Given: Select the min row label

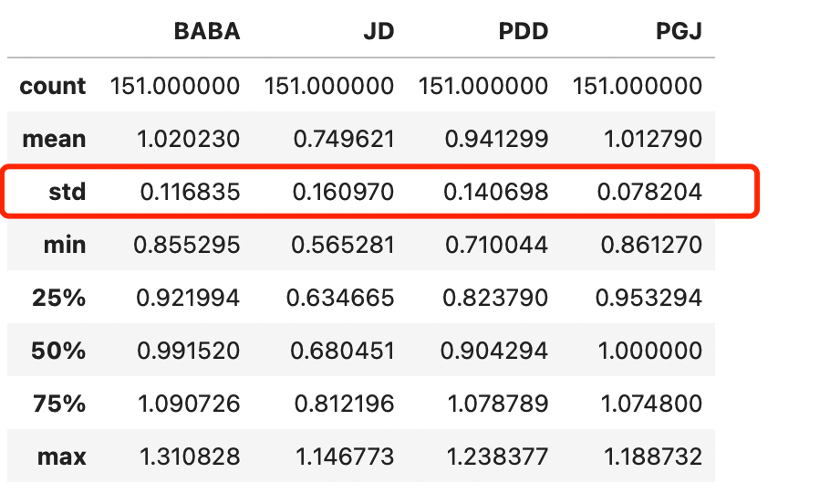Looking at the screenshot, I should 63,244.
